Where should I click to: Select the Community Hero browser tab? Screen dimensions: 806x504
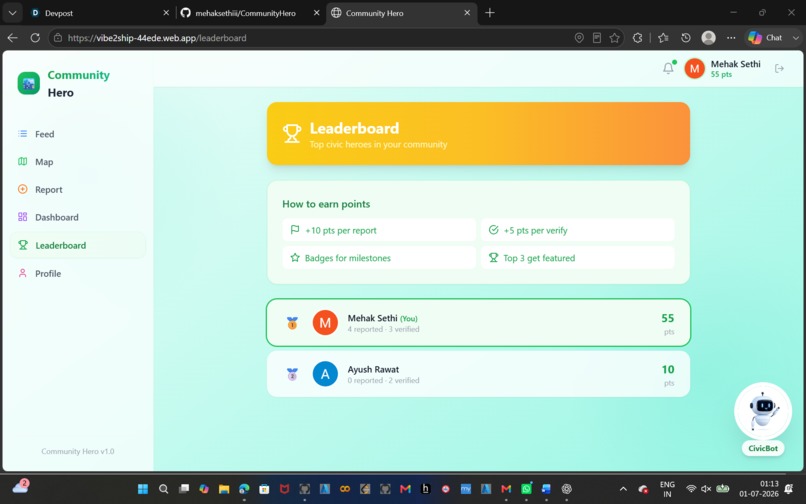[401, 13]
